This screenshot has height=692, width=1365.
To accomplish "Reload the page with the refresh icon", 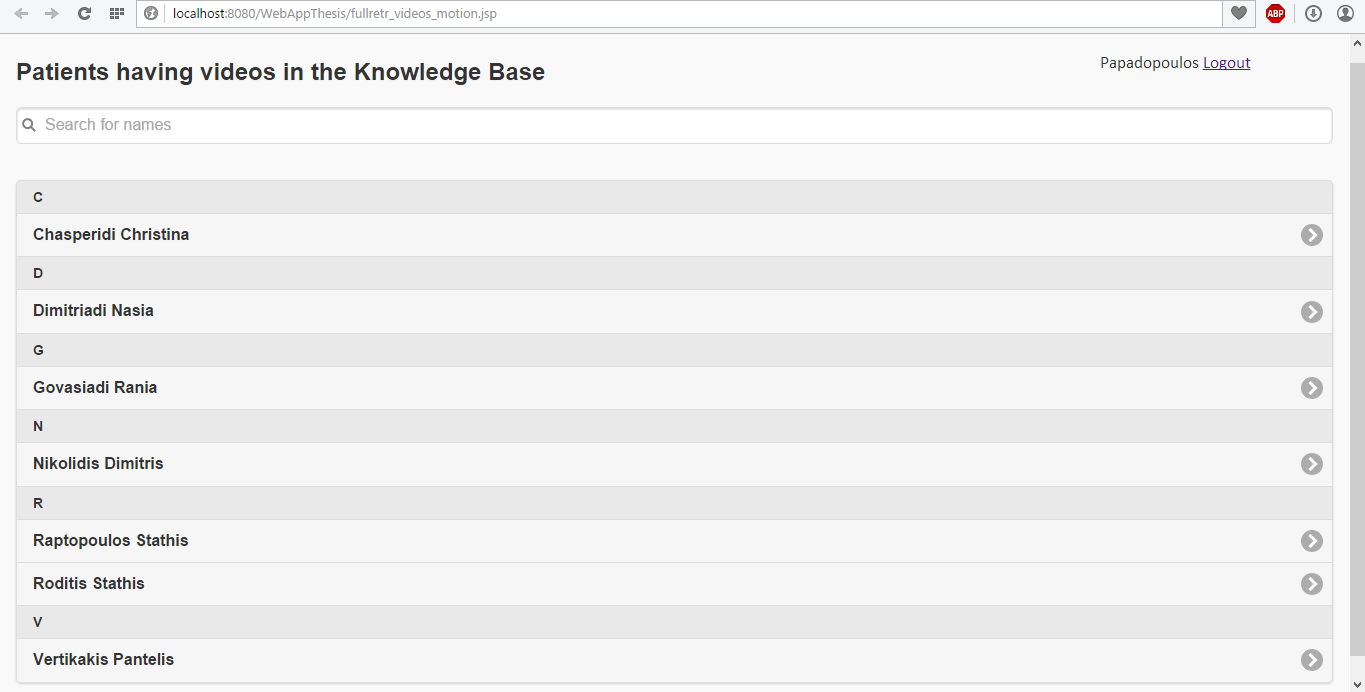I will click(x=84, y=13).
